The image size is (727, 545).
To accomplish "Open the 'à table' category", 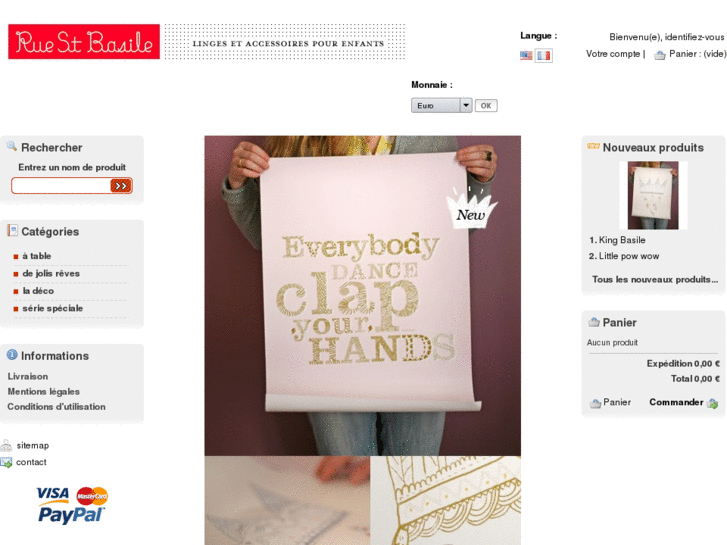I will [x=37, y=256].
